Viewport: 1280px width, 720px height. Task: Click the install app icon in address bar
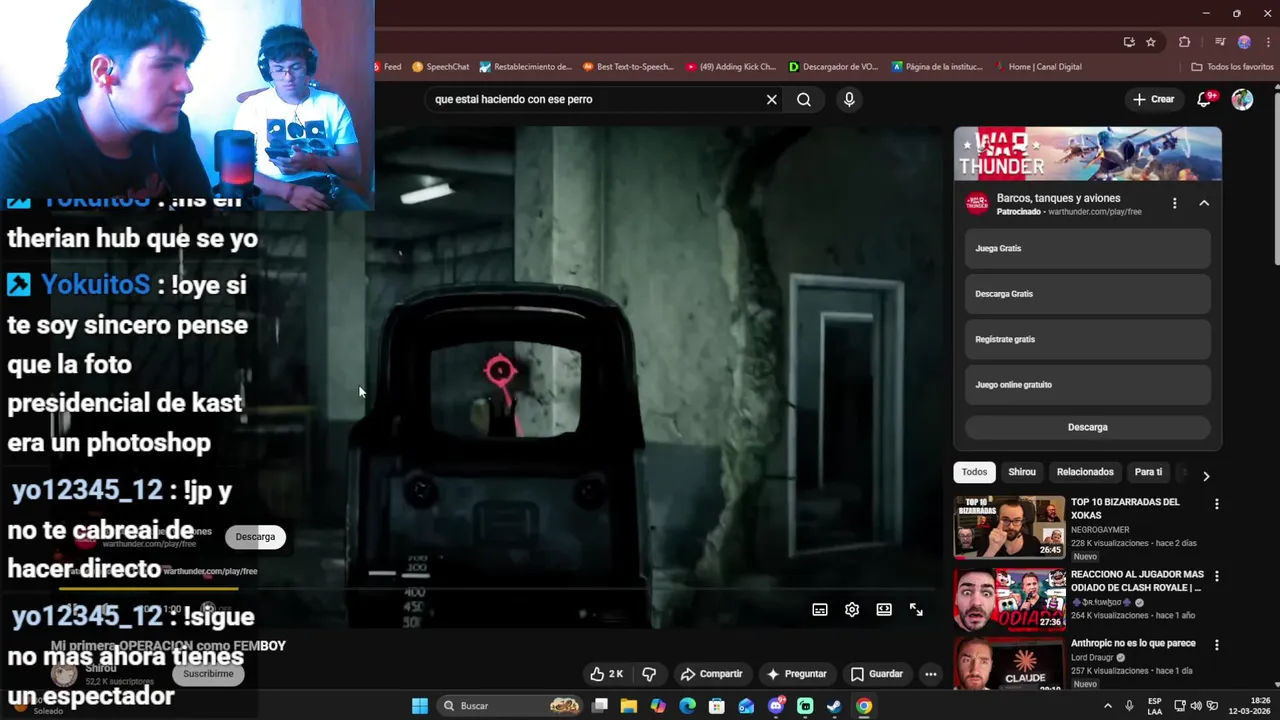(1129, 42)
